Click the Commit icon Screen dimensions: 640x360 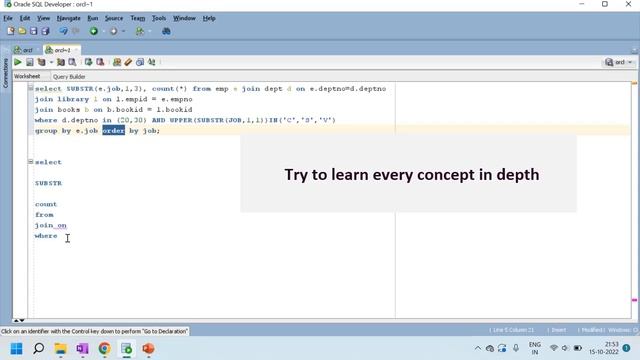(x=88, y=62)
